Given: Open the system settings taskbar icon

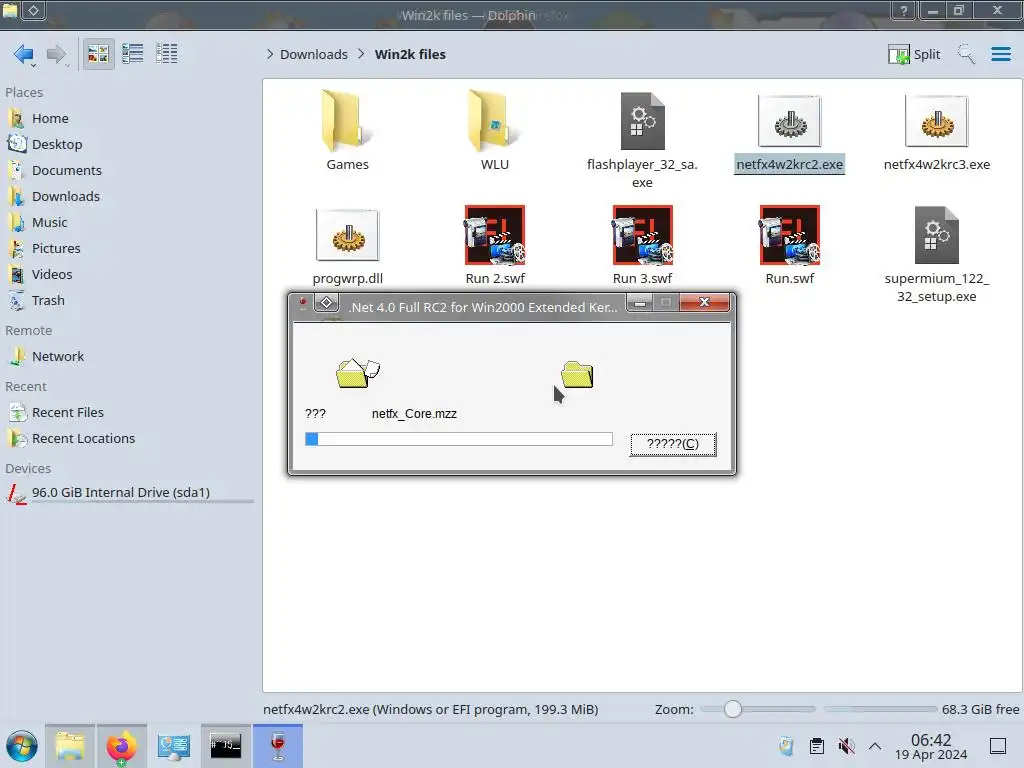Looking at the screenshot, I should 174,746.
